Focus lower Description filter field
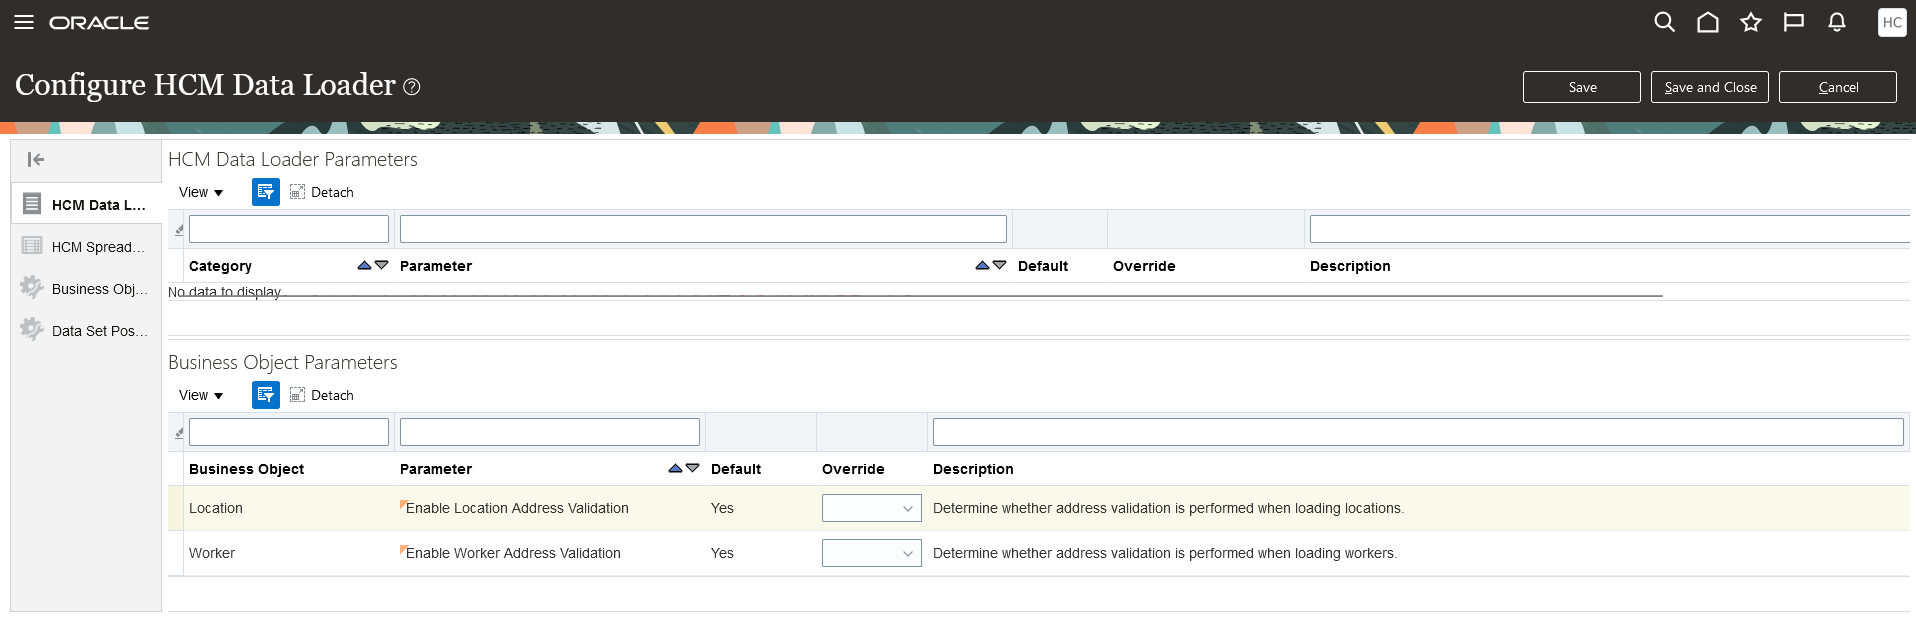1916x619 pixels. click(1418, 432)
